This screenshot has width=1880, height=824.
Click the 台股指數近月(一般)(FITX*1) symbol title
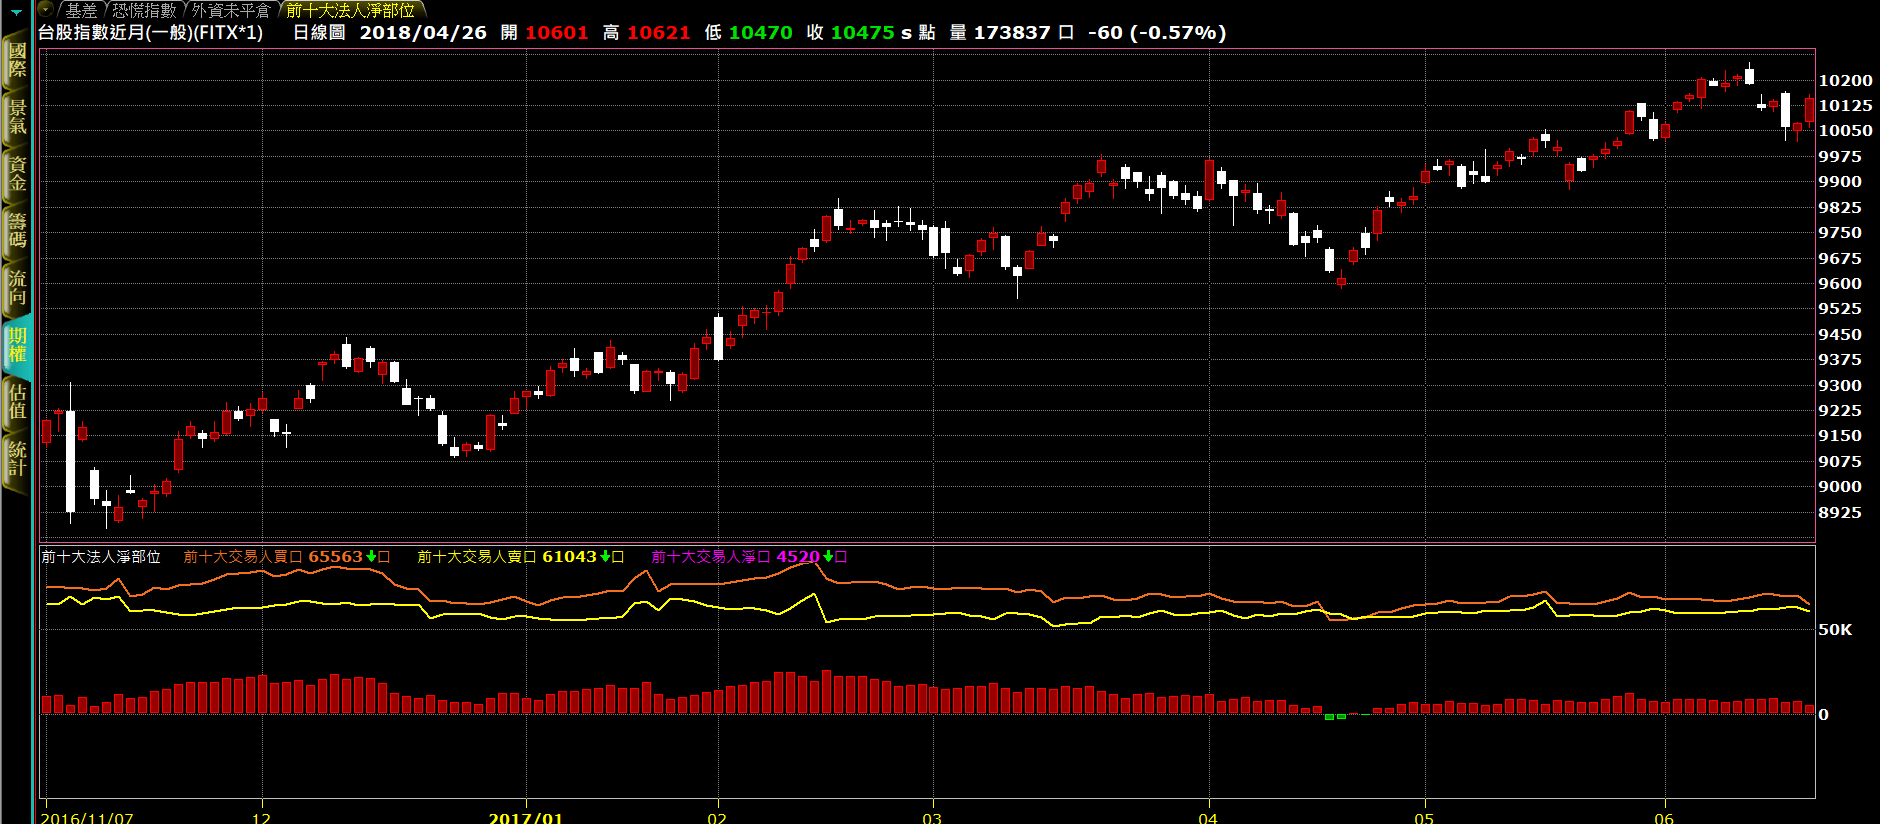point(151,33)
